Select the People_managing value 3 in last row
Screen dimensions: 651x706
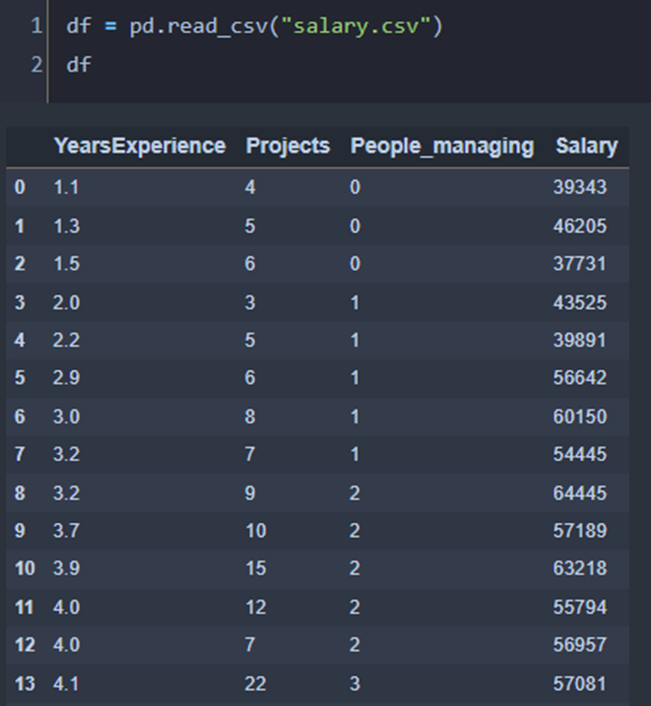click(x=355, y=683)
